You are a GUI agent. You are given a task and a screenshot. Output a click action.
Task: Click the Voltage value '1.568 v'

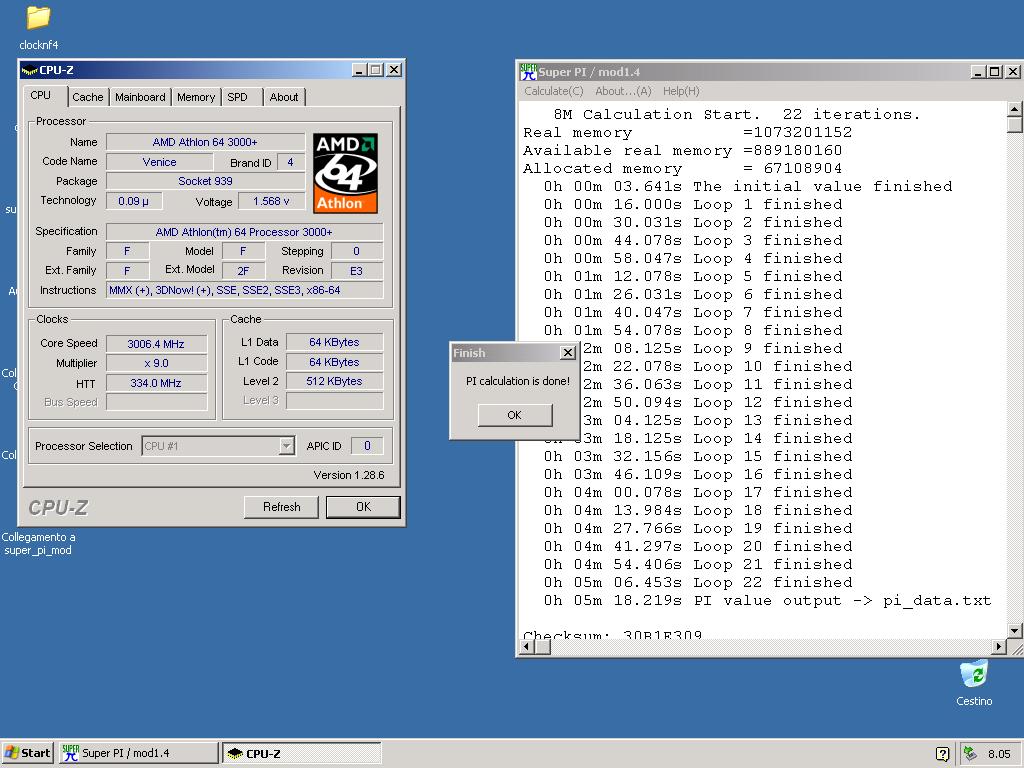coord(271,201)
